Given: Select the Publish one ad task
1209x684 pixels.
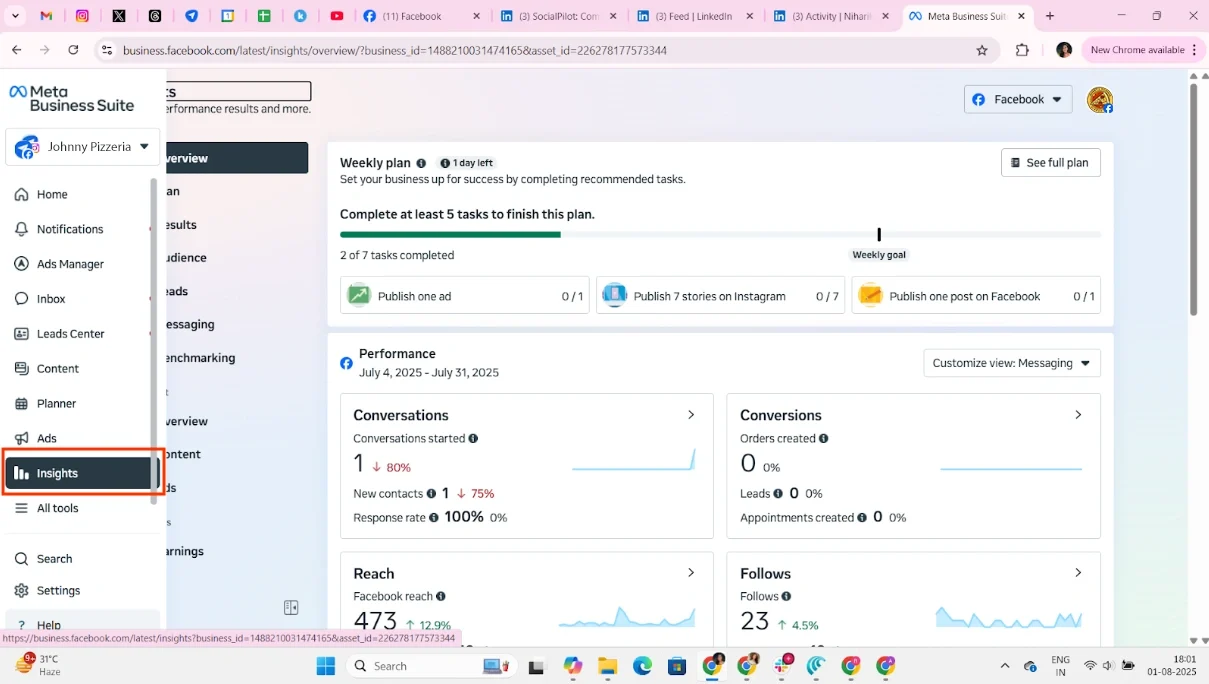Looking at the screenshot, I should [464, 295].
